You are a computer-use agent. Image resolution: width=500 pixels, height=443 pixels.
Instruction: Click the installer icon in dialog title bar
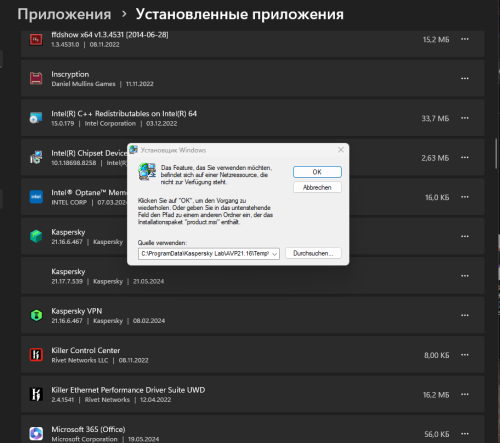click(x=134, y=150)
